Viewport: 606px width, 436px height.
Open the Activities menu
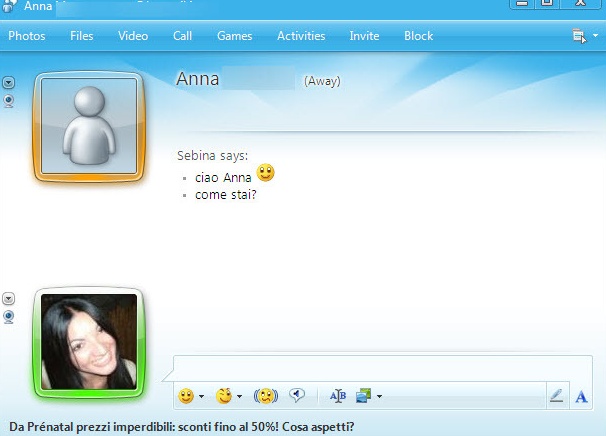301,36
